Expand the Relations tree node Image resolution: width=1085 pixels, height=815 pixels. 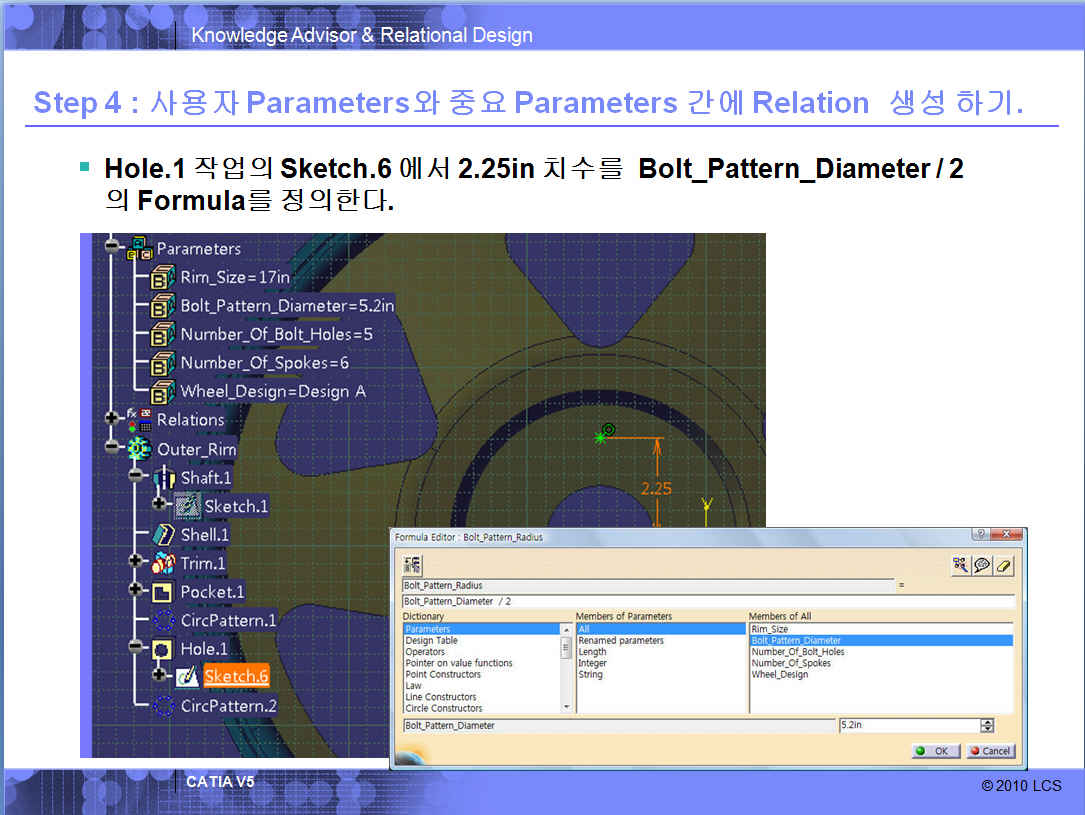click(111, 419)
